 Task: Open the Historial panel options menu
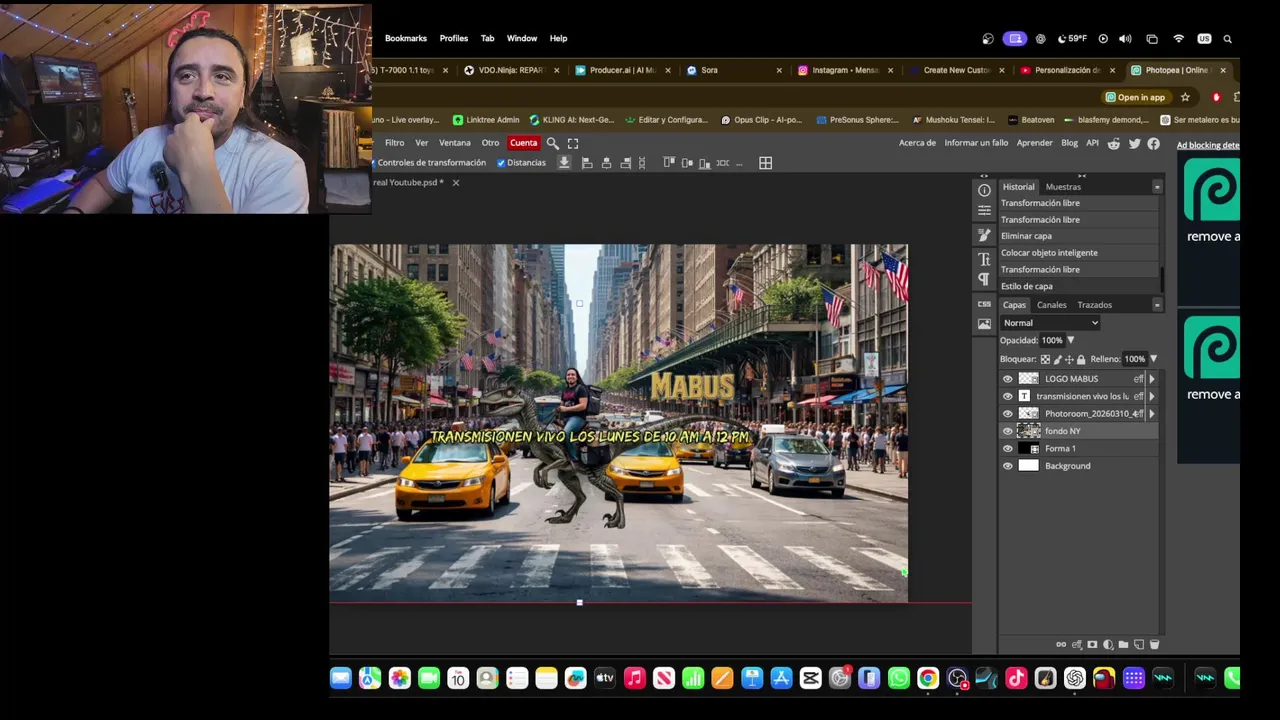point(1157,187)
